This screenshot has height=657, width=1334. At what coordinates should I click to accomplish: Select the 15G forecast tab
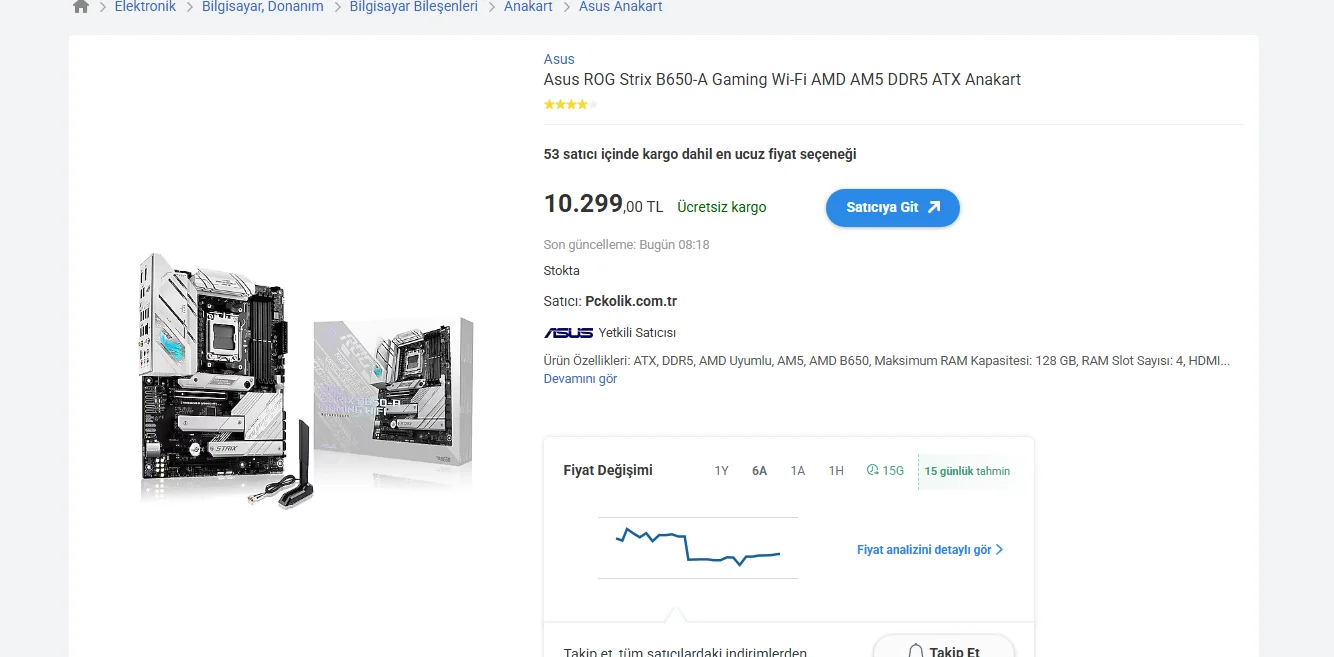pos(885,471)
